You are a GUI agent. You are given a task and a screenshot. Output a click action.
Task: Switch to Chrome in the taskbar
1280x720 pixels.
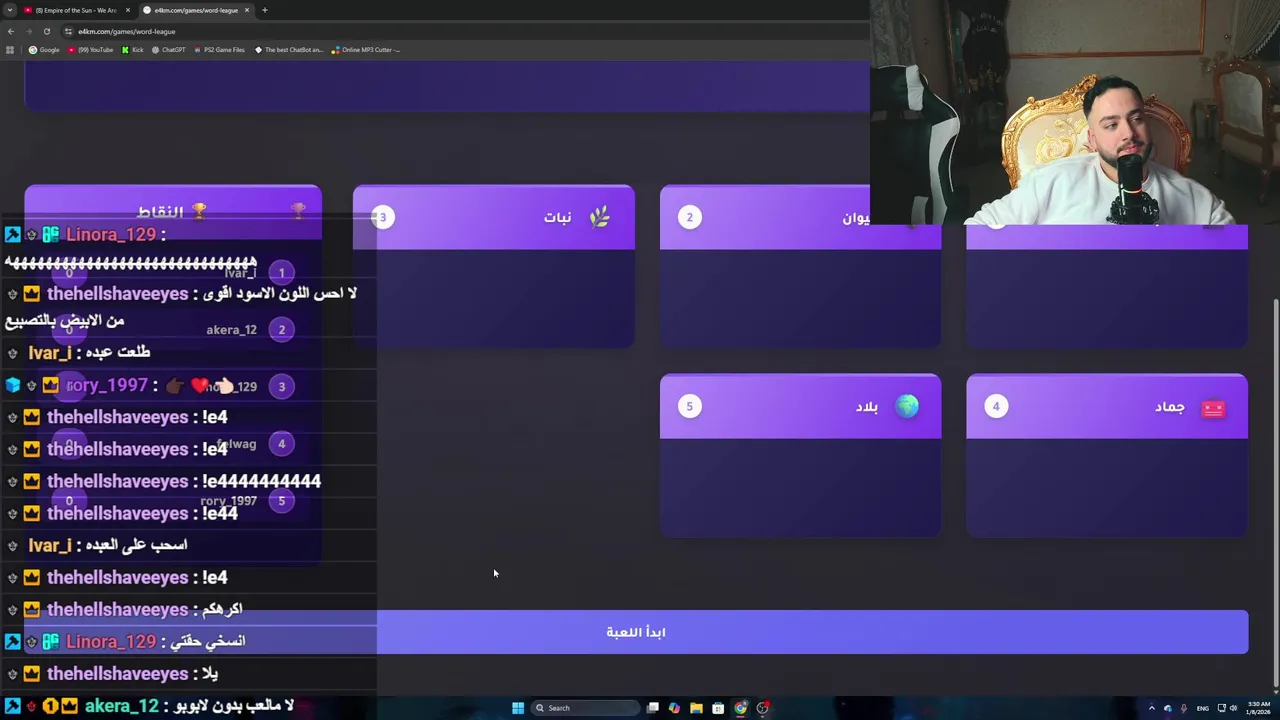point(740,708)
